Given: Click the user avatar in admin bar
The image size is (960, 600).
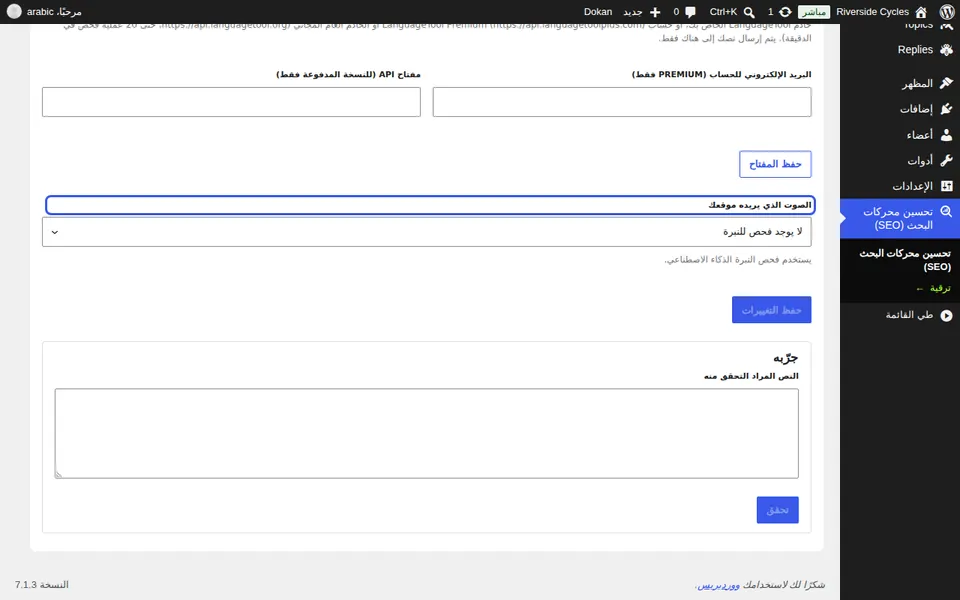Looking at the screenshot, I should 13,12.
